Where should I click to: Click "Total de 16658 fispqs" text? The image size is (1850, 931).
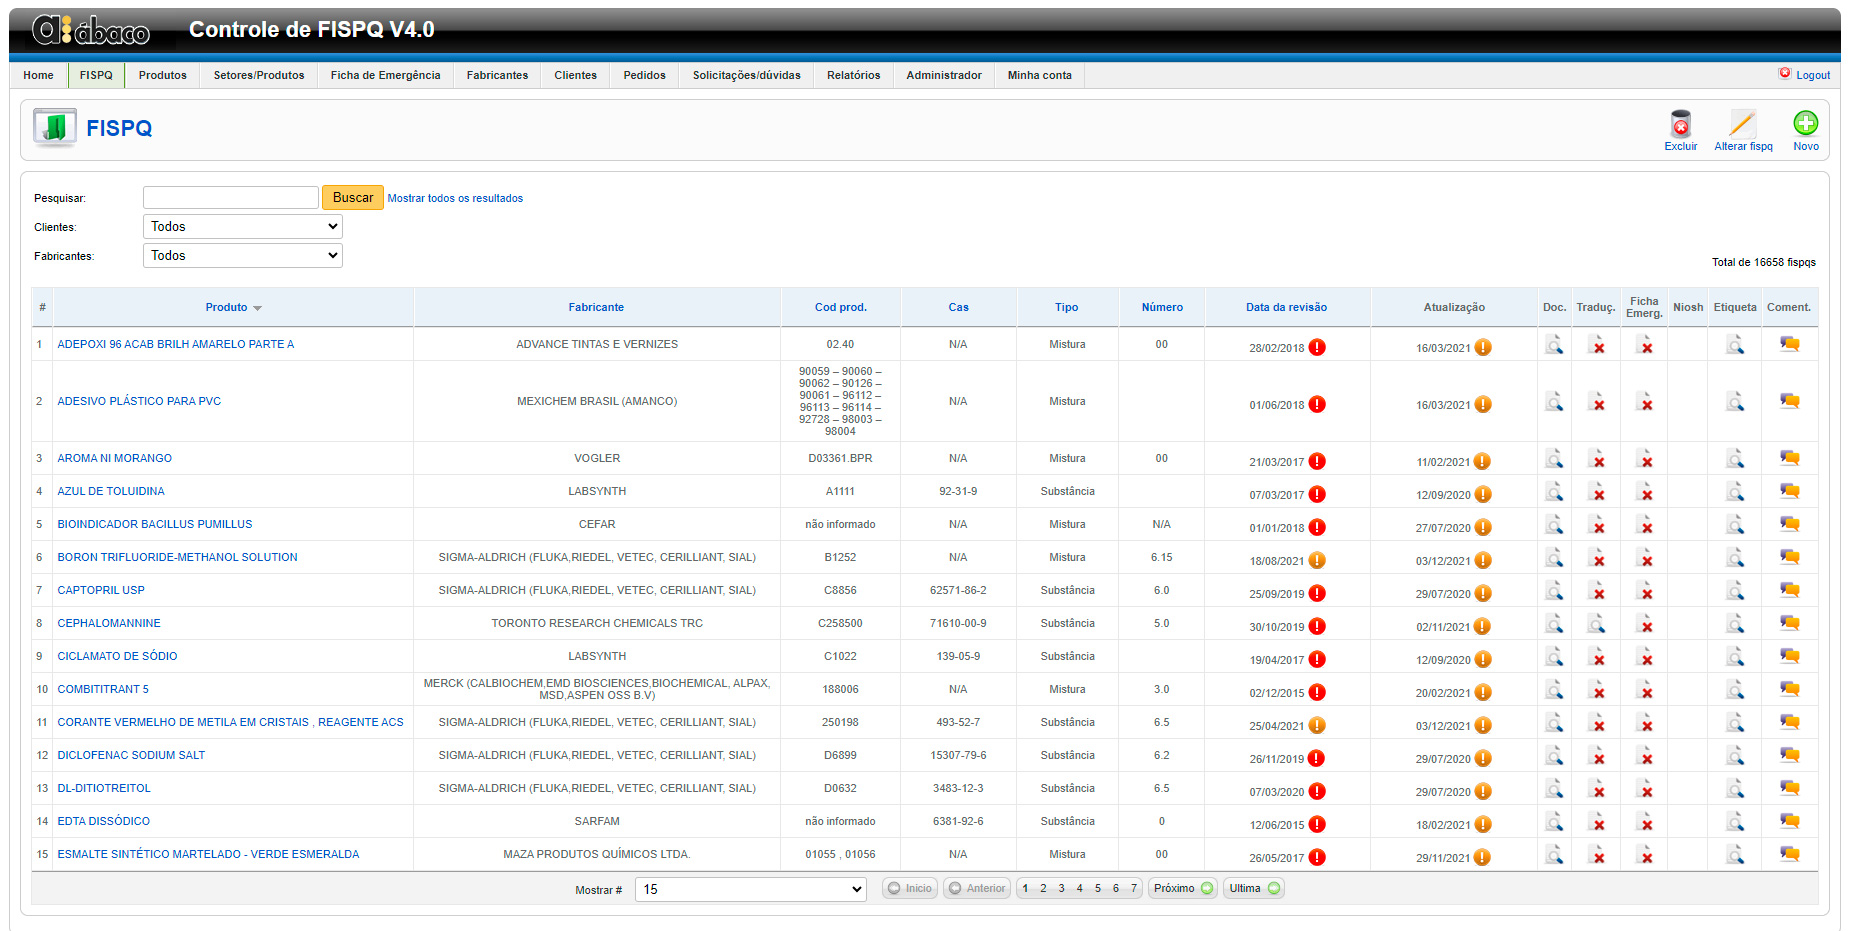pyautogui.click(x=1763, y=263)
